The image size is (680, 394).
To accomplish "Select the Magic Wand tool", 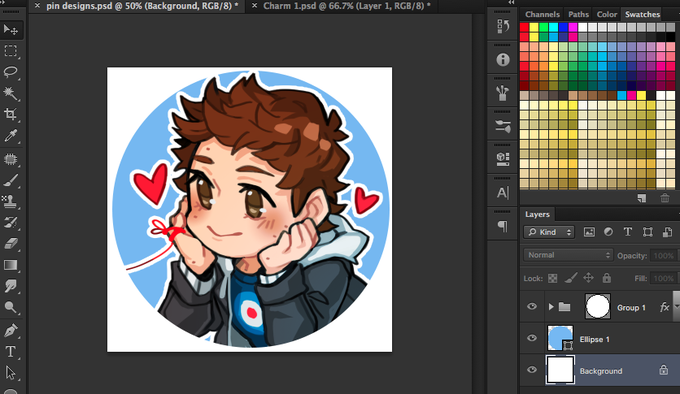I will [x=10, y=93].
